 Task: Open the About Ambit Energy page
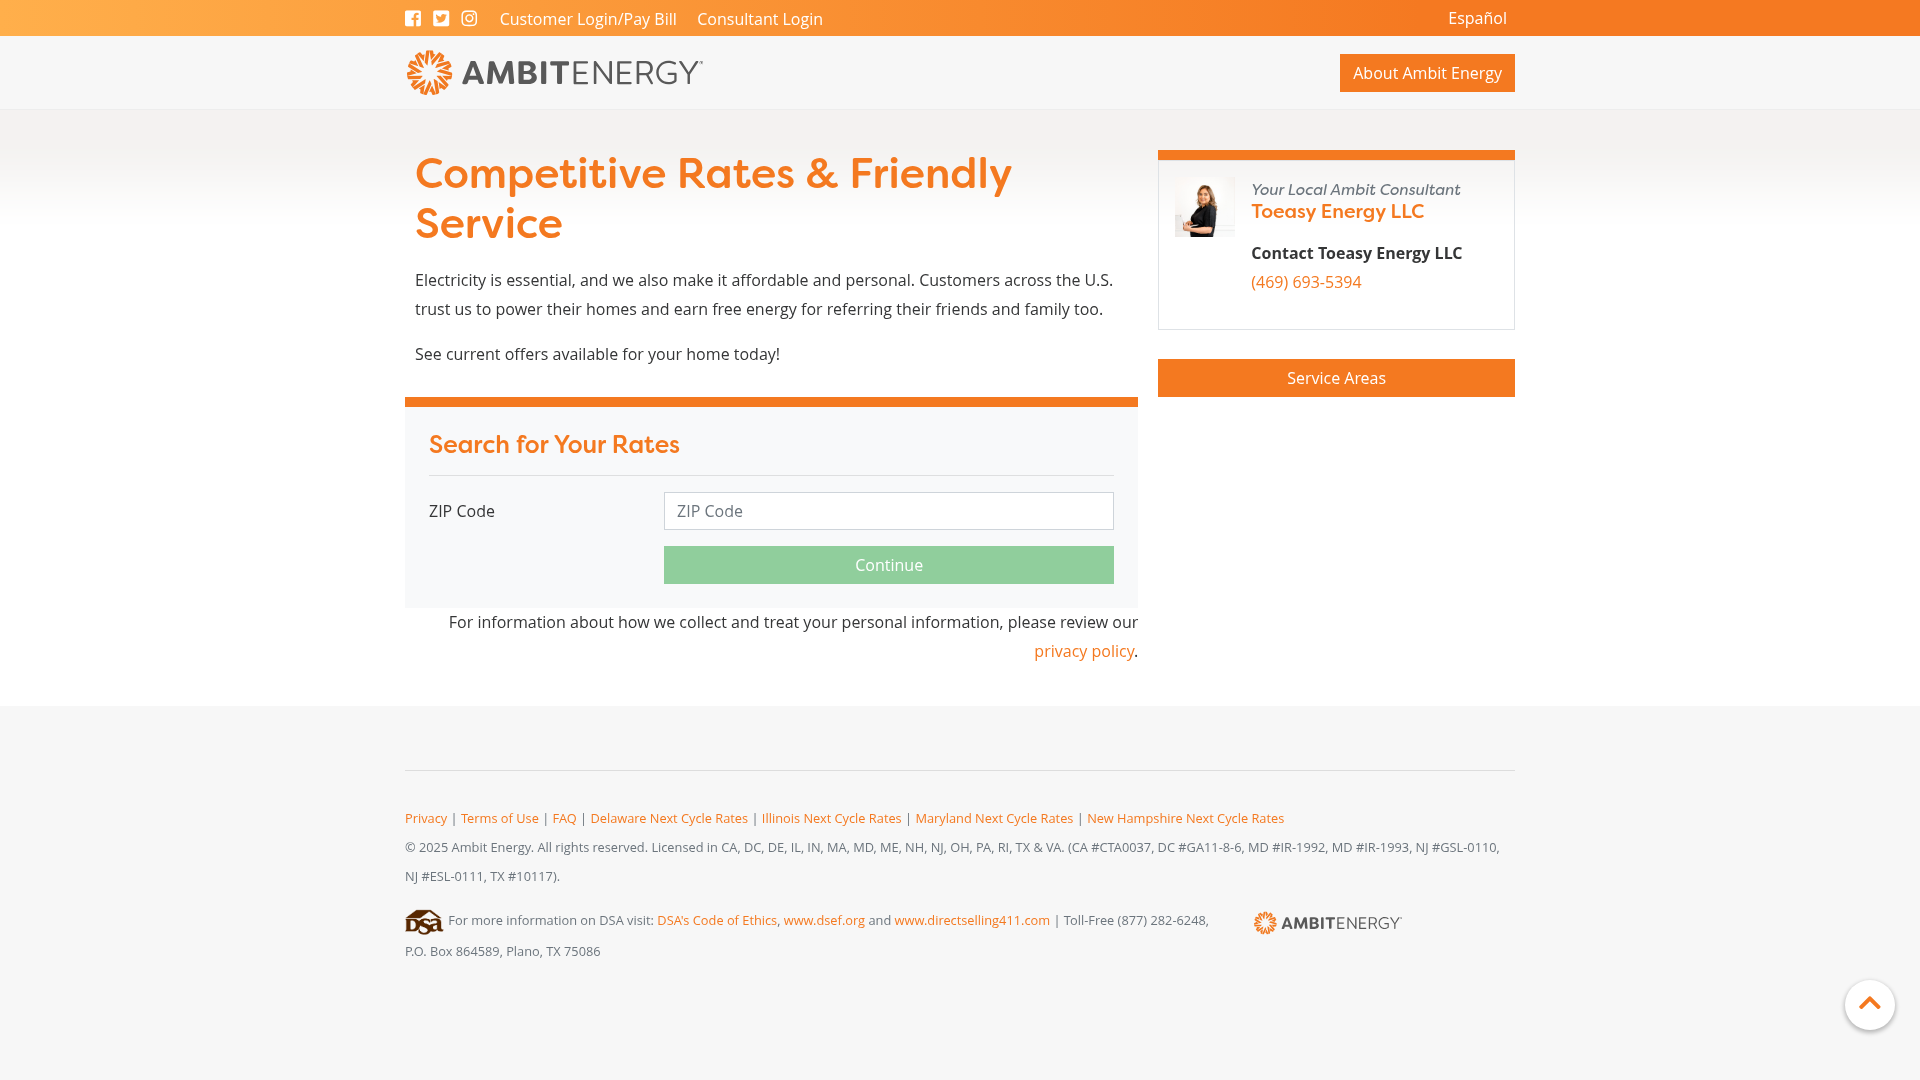[1427, 72]
